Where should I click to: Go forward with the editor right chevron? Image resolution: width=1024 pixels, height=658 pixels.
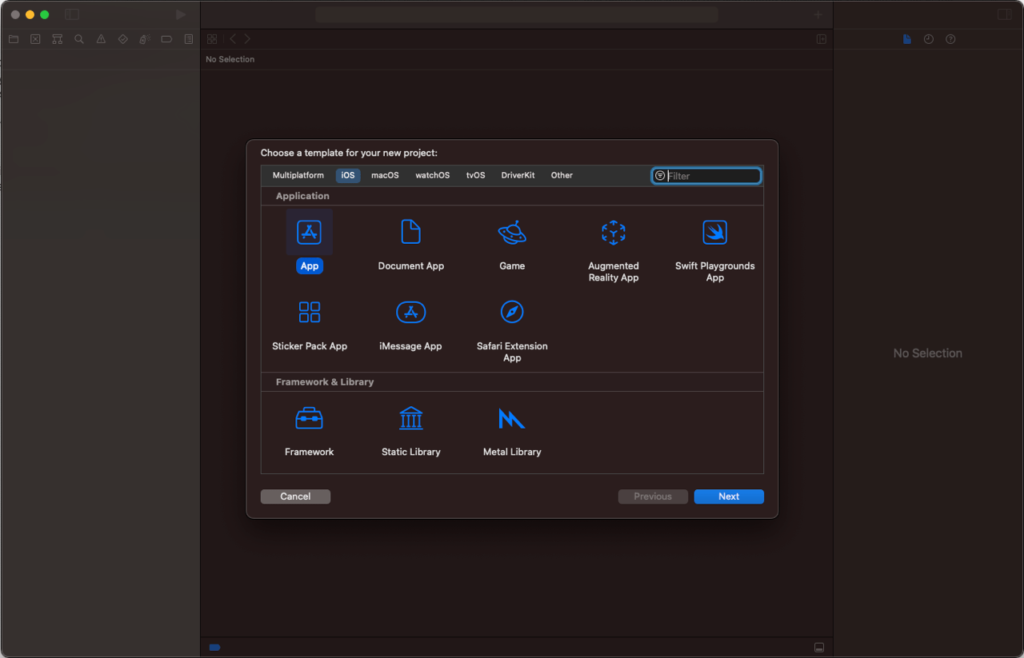point(247,39)
